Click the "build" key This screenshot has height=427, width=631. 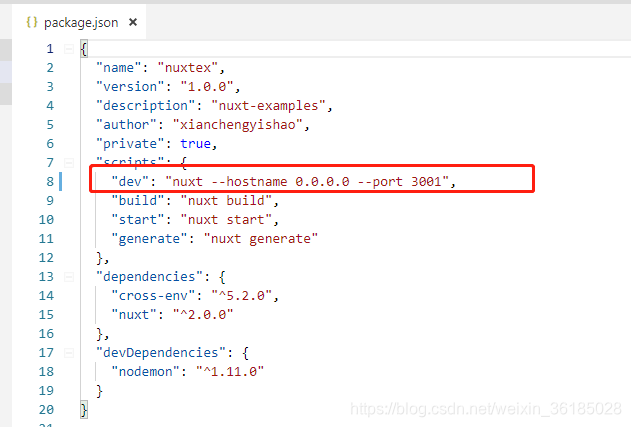click(138, 200)
